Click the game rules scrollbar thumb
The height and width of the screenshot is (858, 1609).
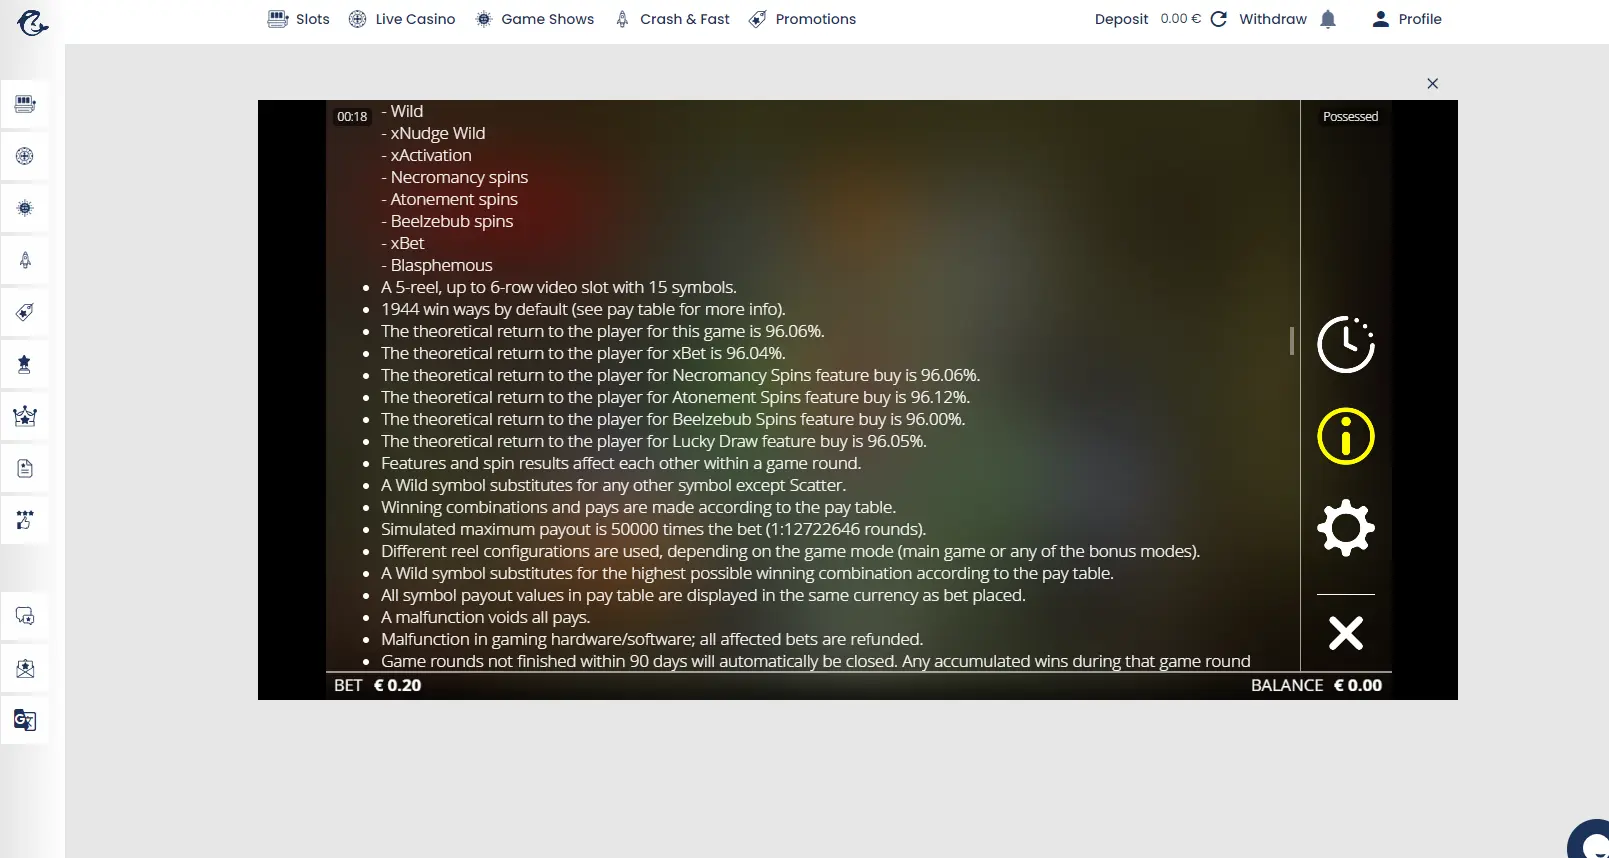[1292, 341]
